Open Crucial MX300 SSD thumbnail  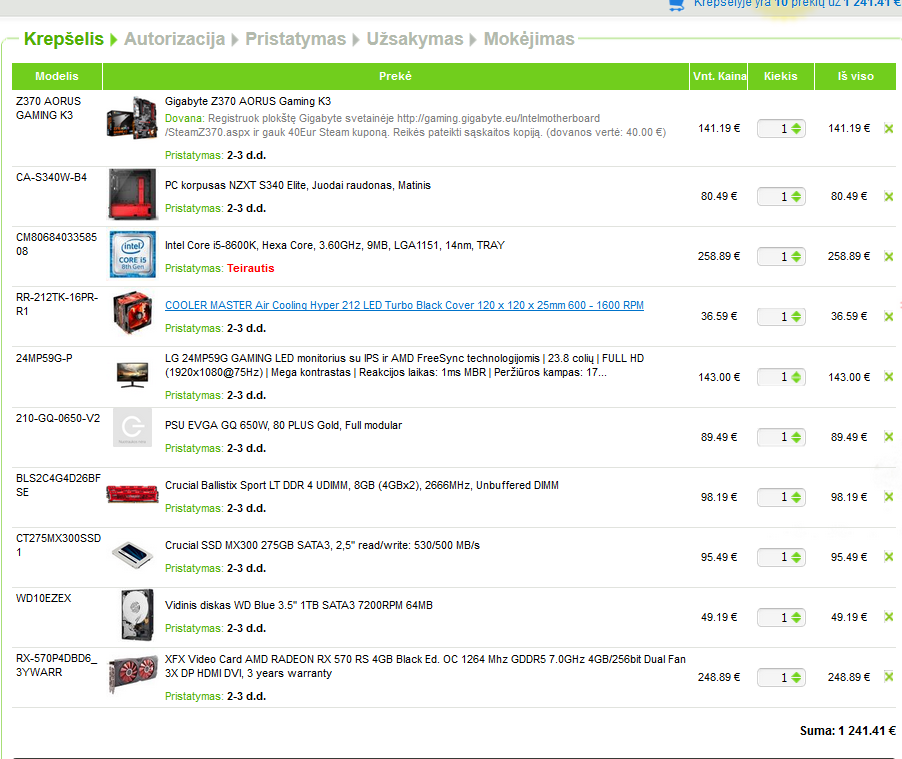[132, 555]
